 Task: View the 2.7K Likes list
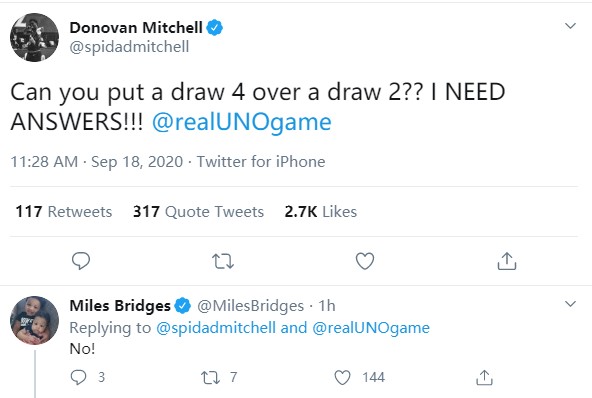[x=321, y=211]
